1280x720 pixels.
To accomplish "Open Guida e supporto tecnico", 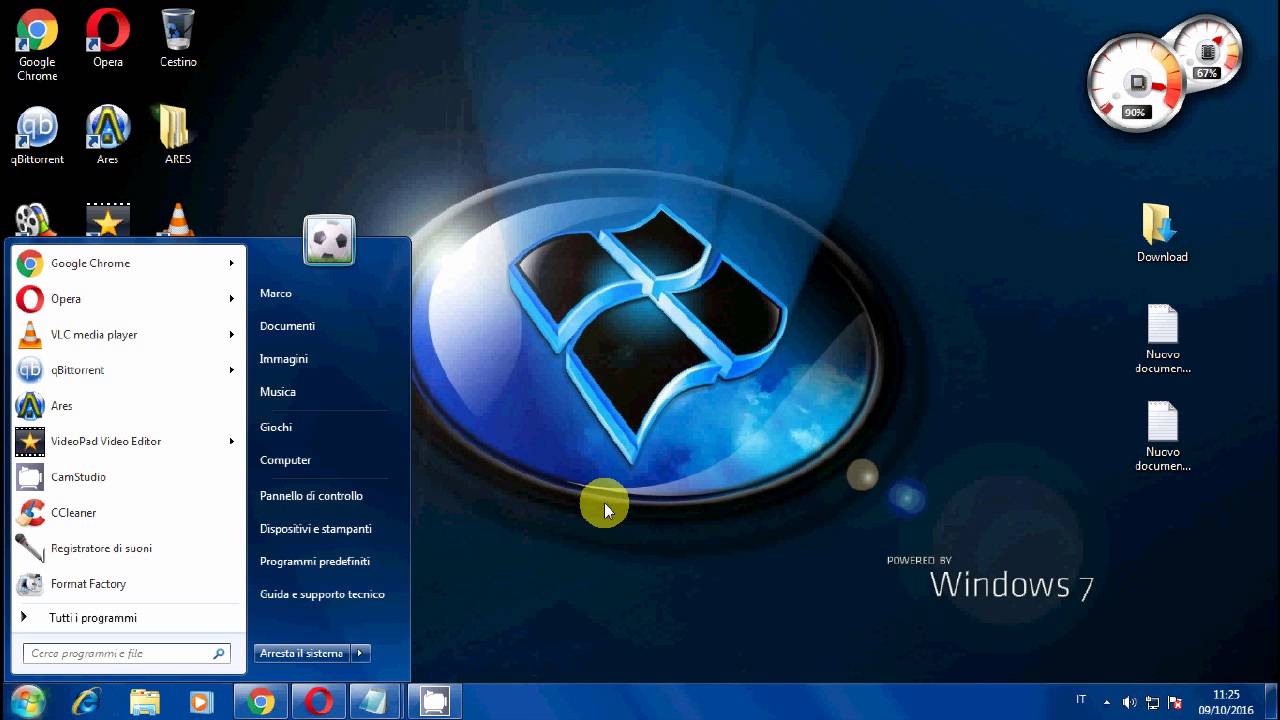I will pyautogui.click(x=322, y=595).
